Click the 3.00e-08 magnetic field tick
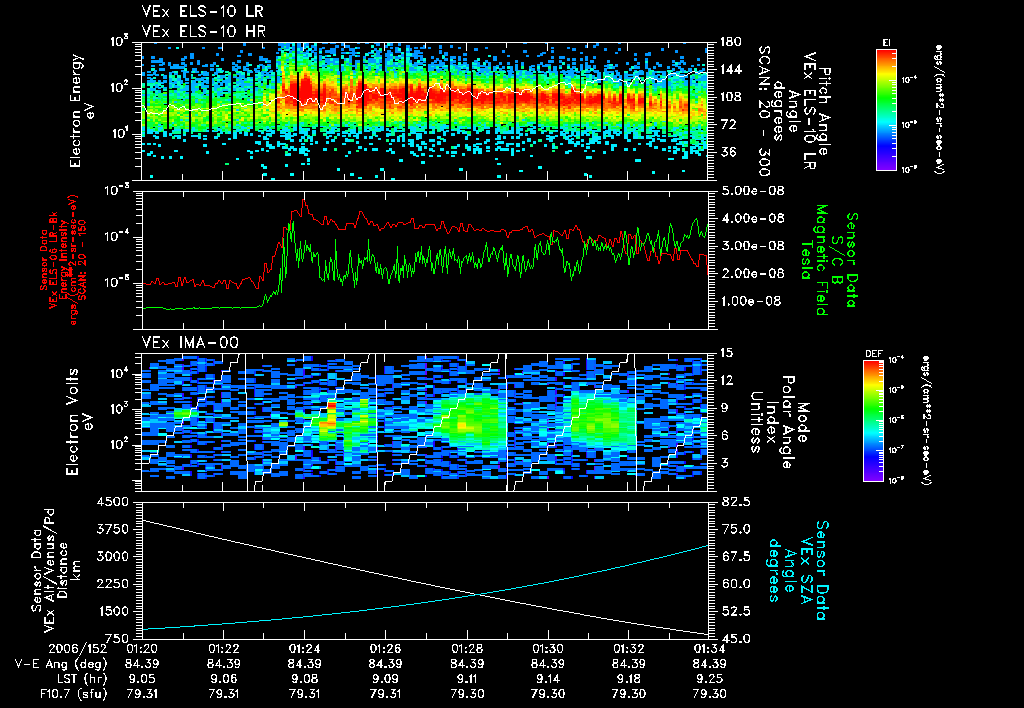Viewport: 1024px width, 708px height. (752, 246)
